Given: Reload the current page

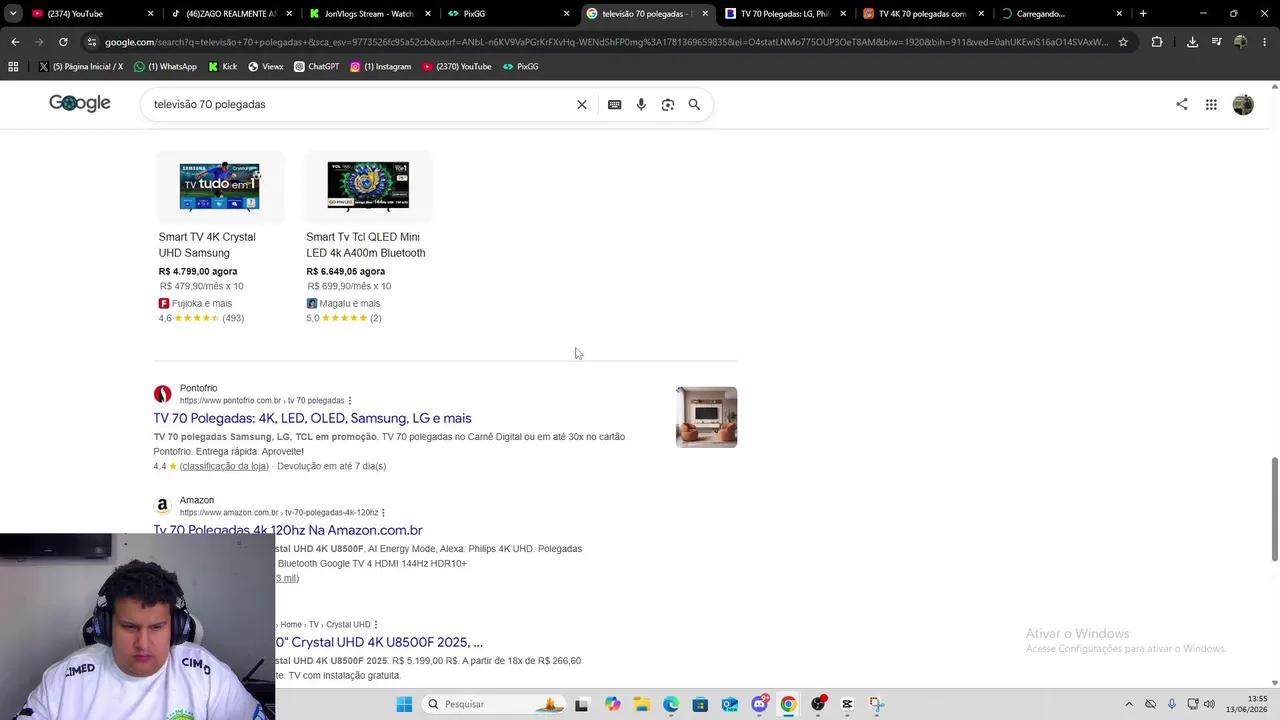Looking at the screenshot, I should click(x=63, y=42).
